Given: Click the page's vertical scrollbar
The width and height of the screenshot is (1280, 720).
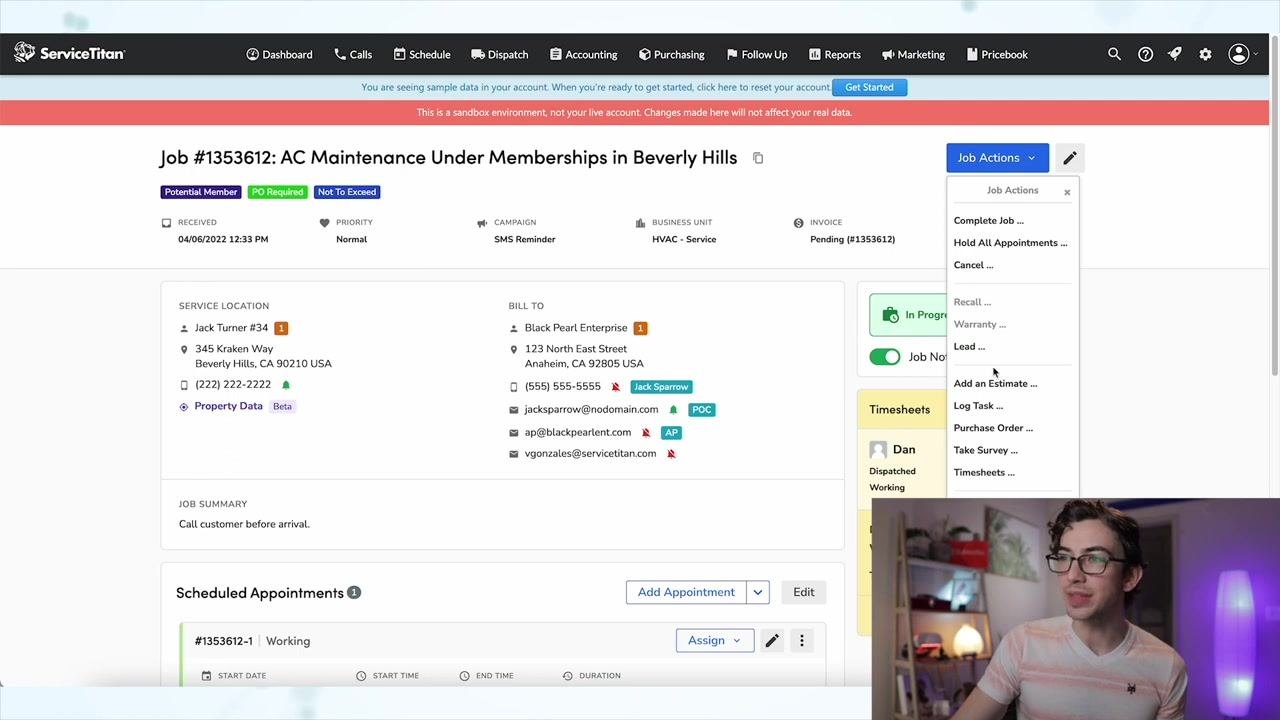Looking at the screenshot, I should click(1274, 205).
